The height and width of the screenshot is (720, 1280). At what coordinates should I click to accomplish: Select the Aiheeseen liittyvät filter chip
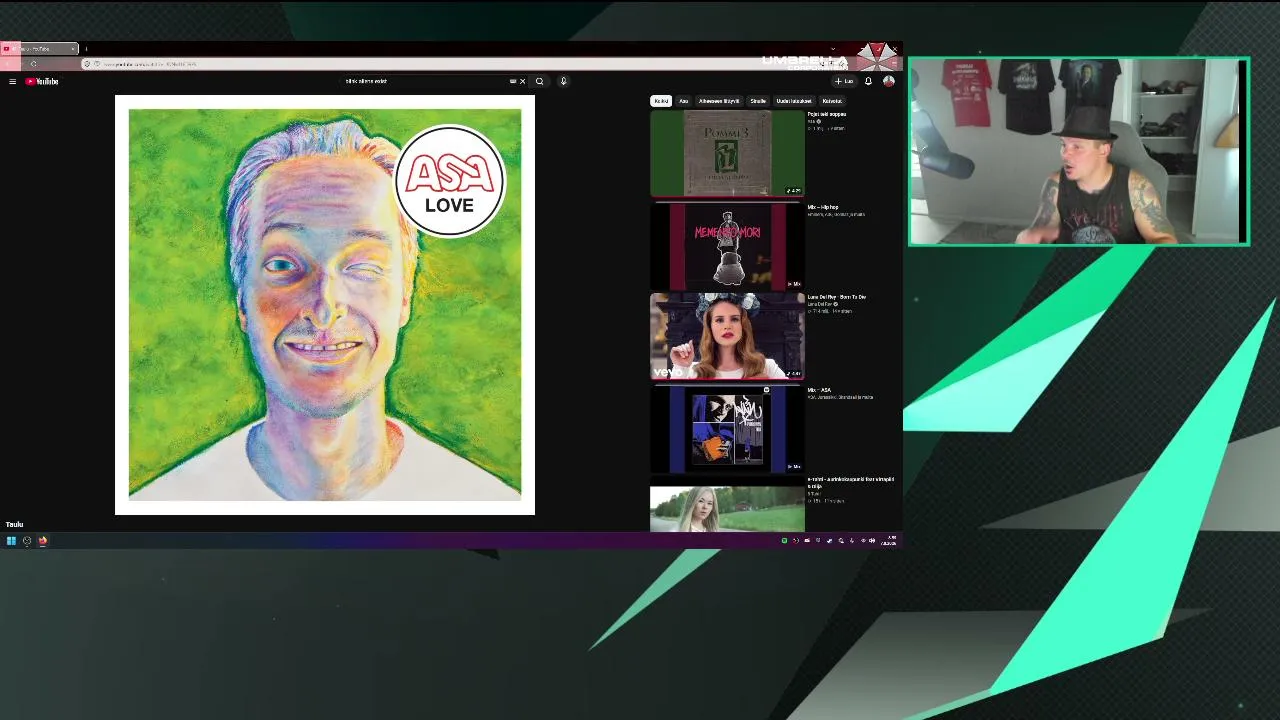point(719,101)
